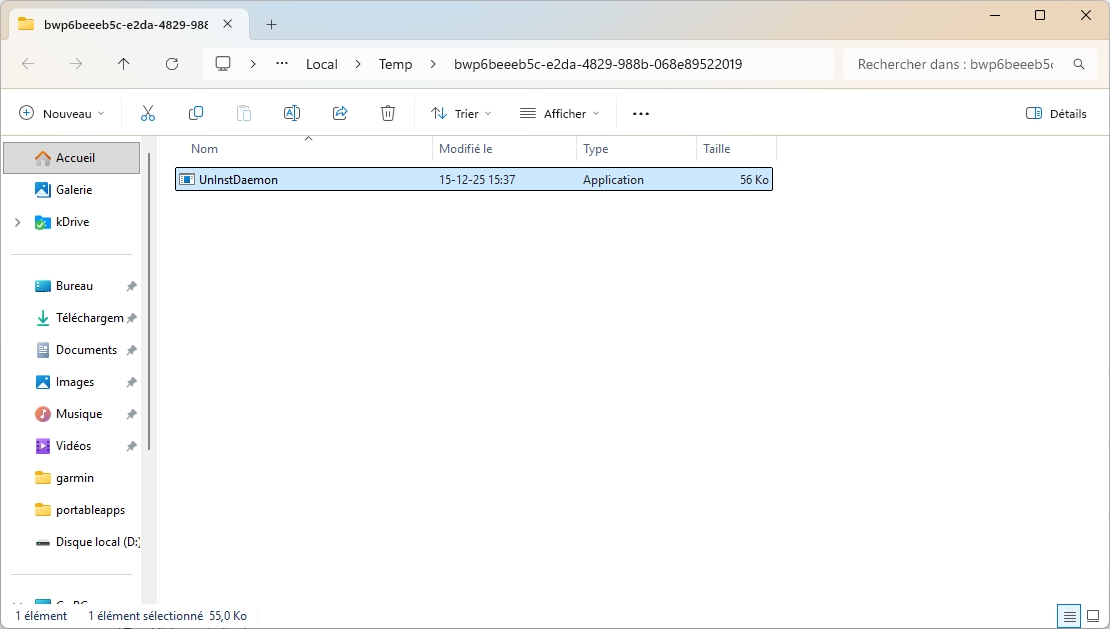
Task: Switch to large thumbnails view
Action: 1093,616
